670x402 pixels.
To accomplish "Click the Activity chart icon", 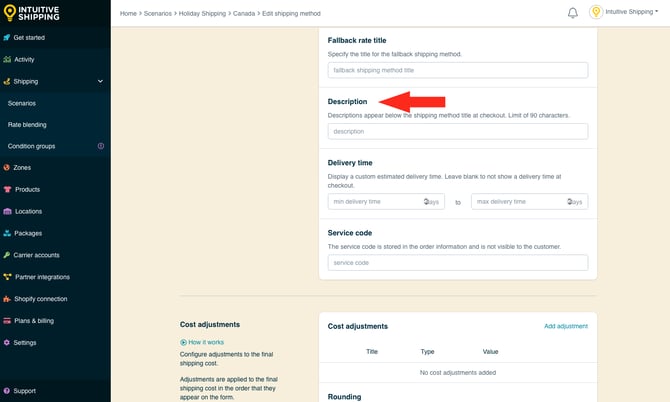I will 8,59.
